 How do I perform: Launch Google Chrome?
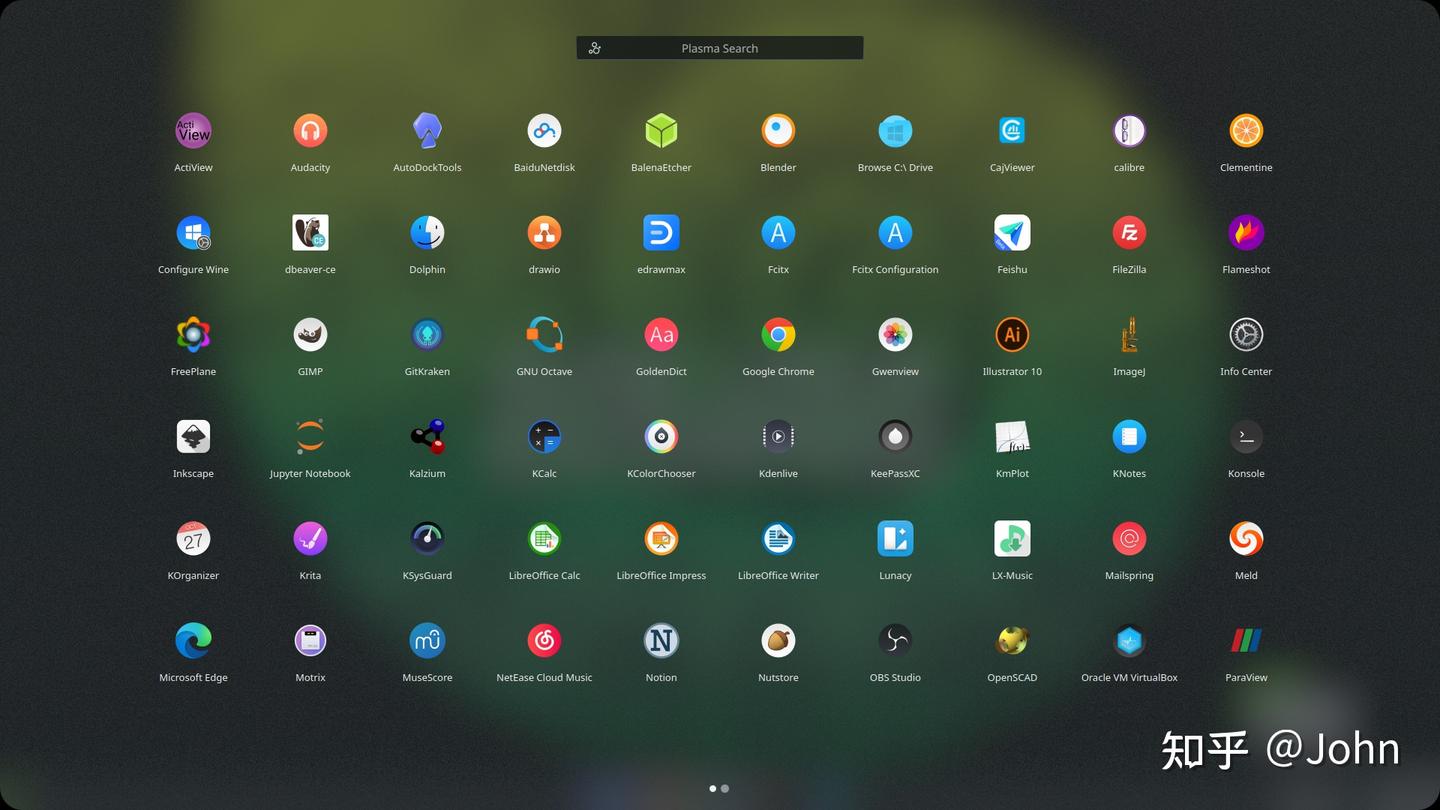(778, 335)
